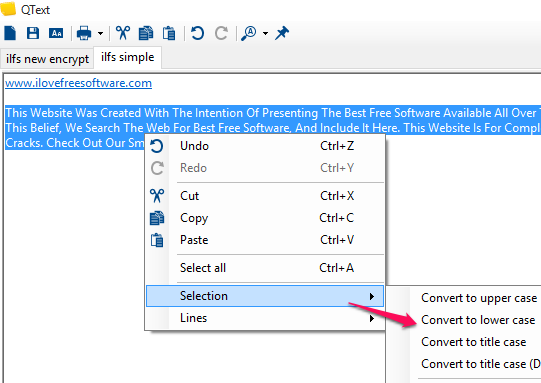Choose Convert to upper case
The height and width of the screenshot is (383, 541).
[479, 298]
